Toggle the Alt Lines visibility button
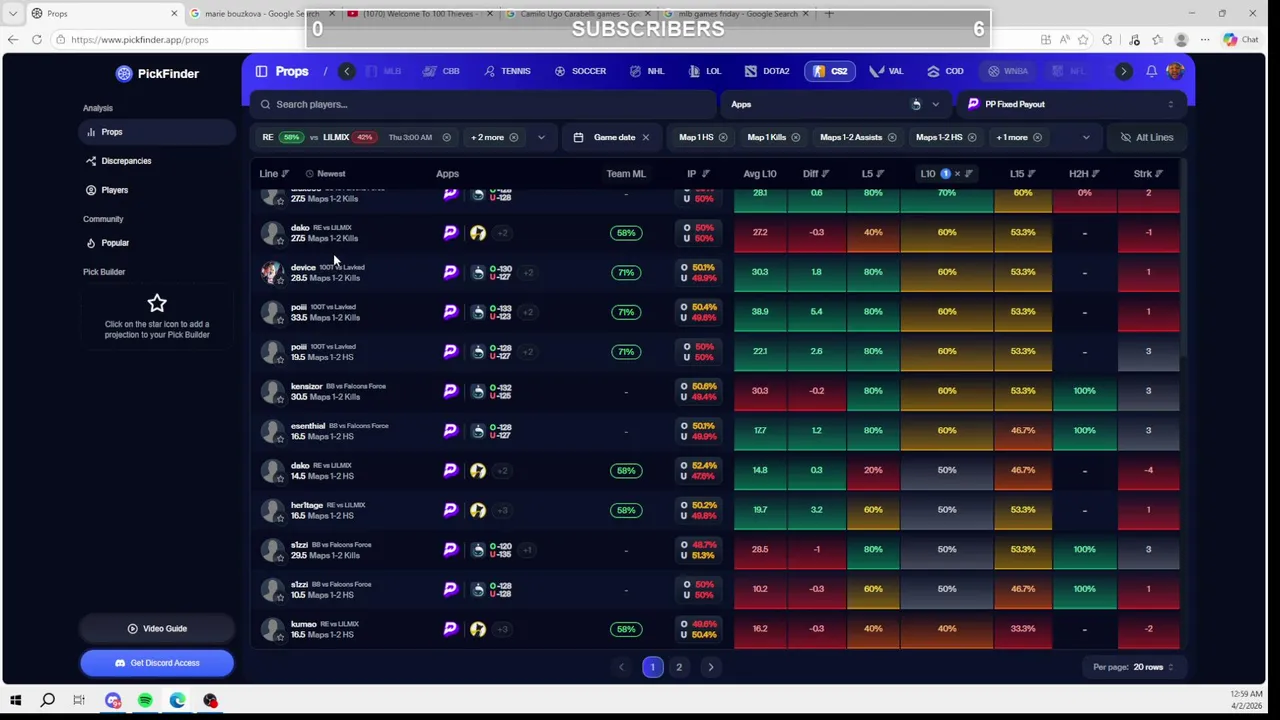 (1147, 137)
